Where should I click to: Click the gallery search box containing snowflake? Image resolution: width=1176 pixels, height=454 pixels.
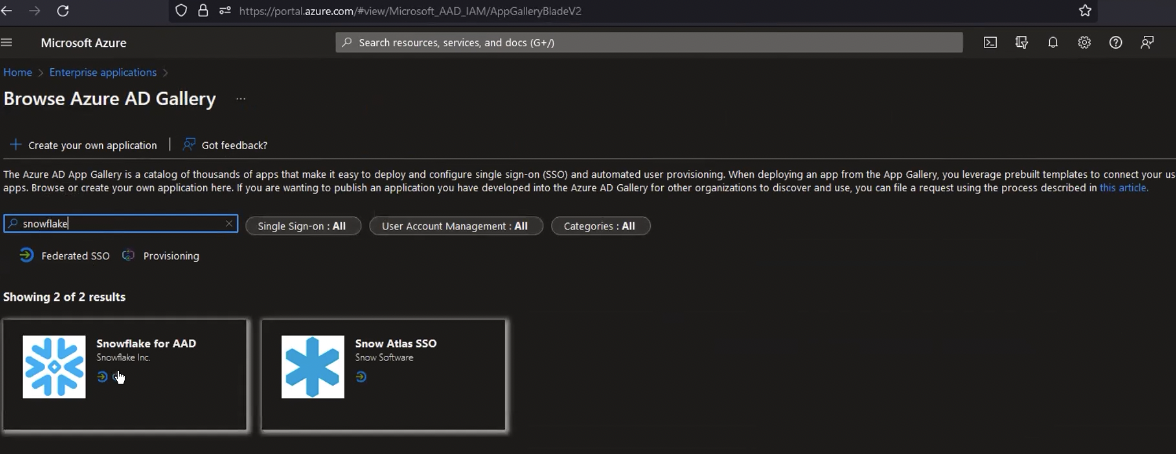(x=121, y=224)
